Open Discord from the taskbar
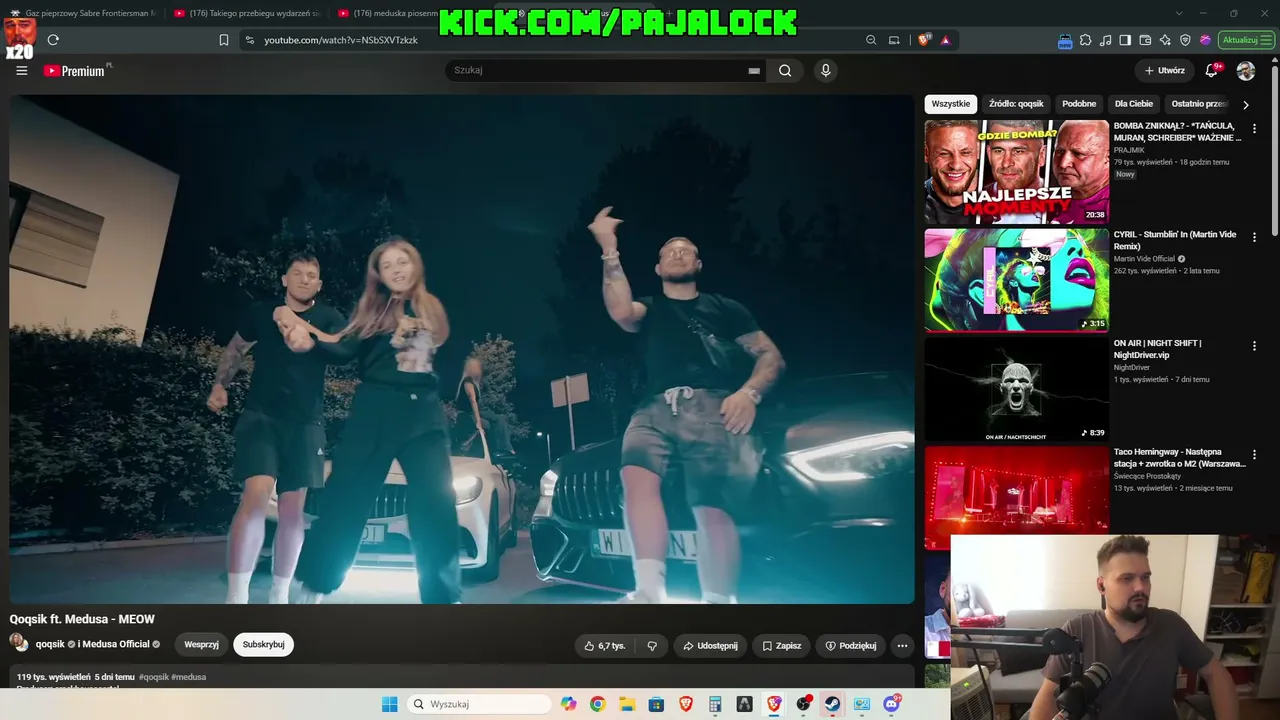This screenshot has width=1280, height=720. pos(891,704)
